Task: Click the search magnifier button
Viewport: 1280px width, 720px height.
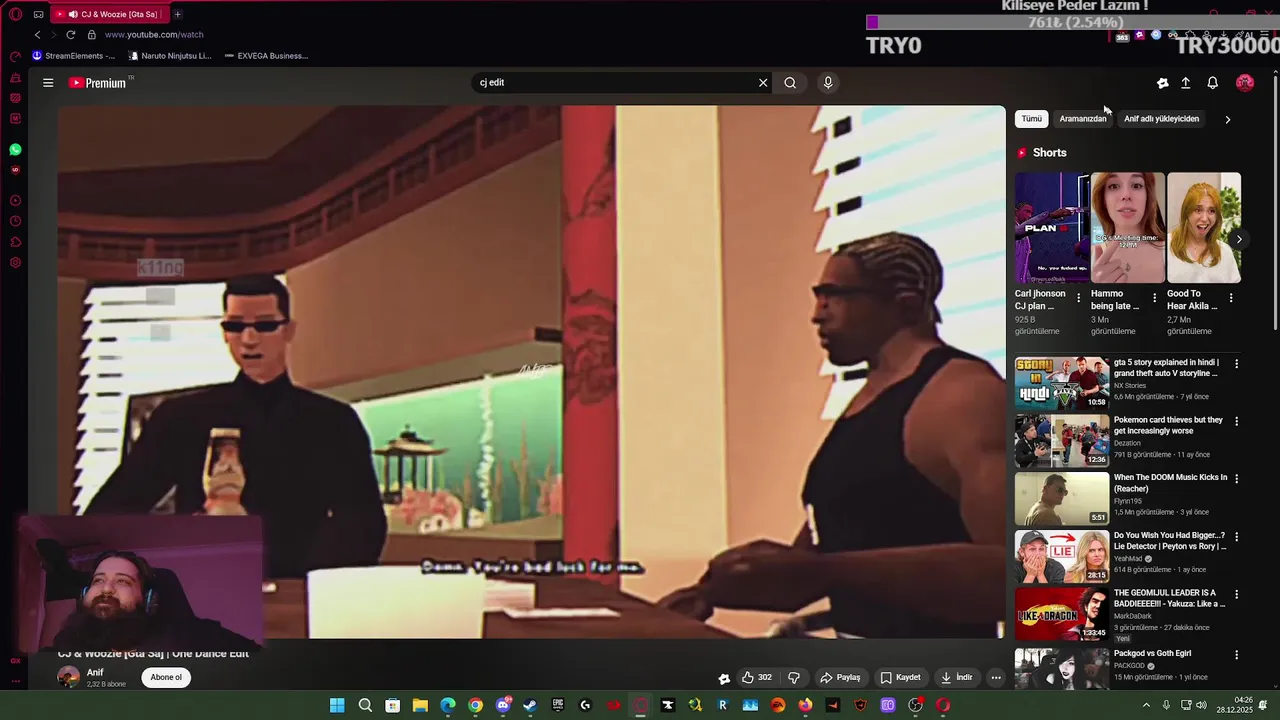Action: (790, 83)
